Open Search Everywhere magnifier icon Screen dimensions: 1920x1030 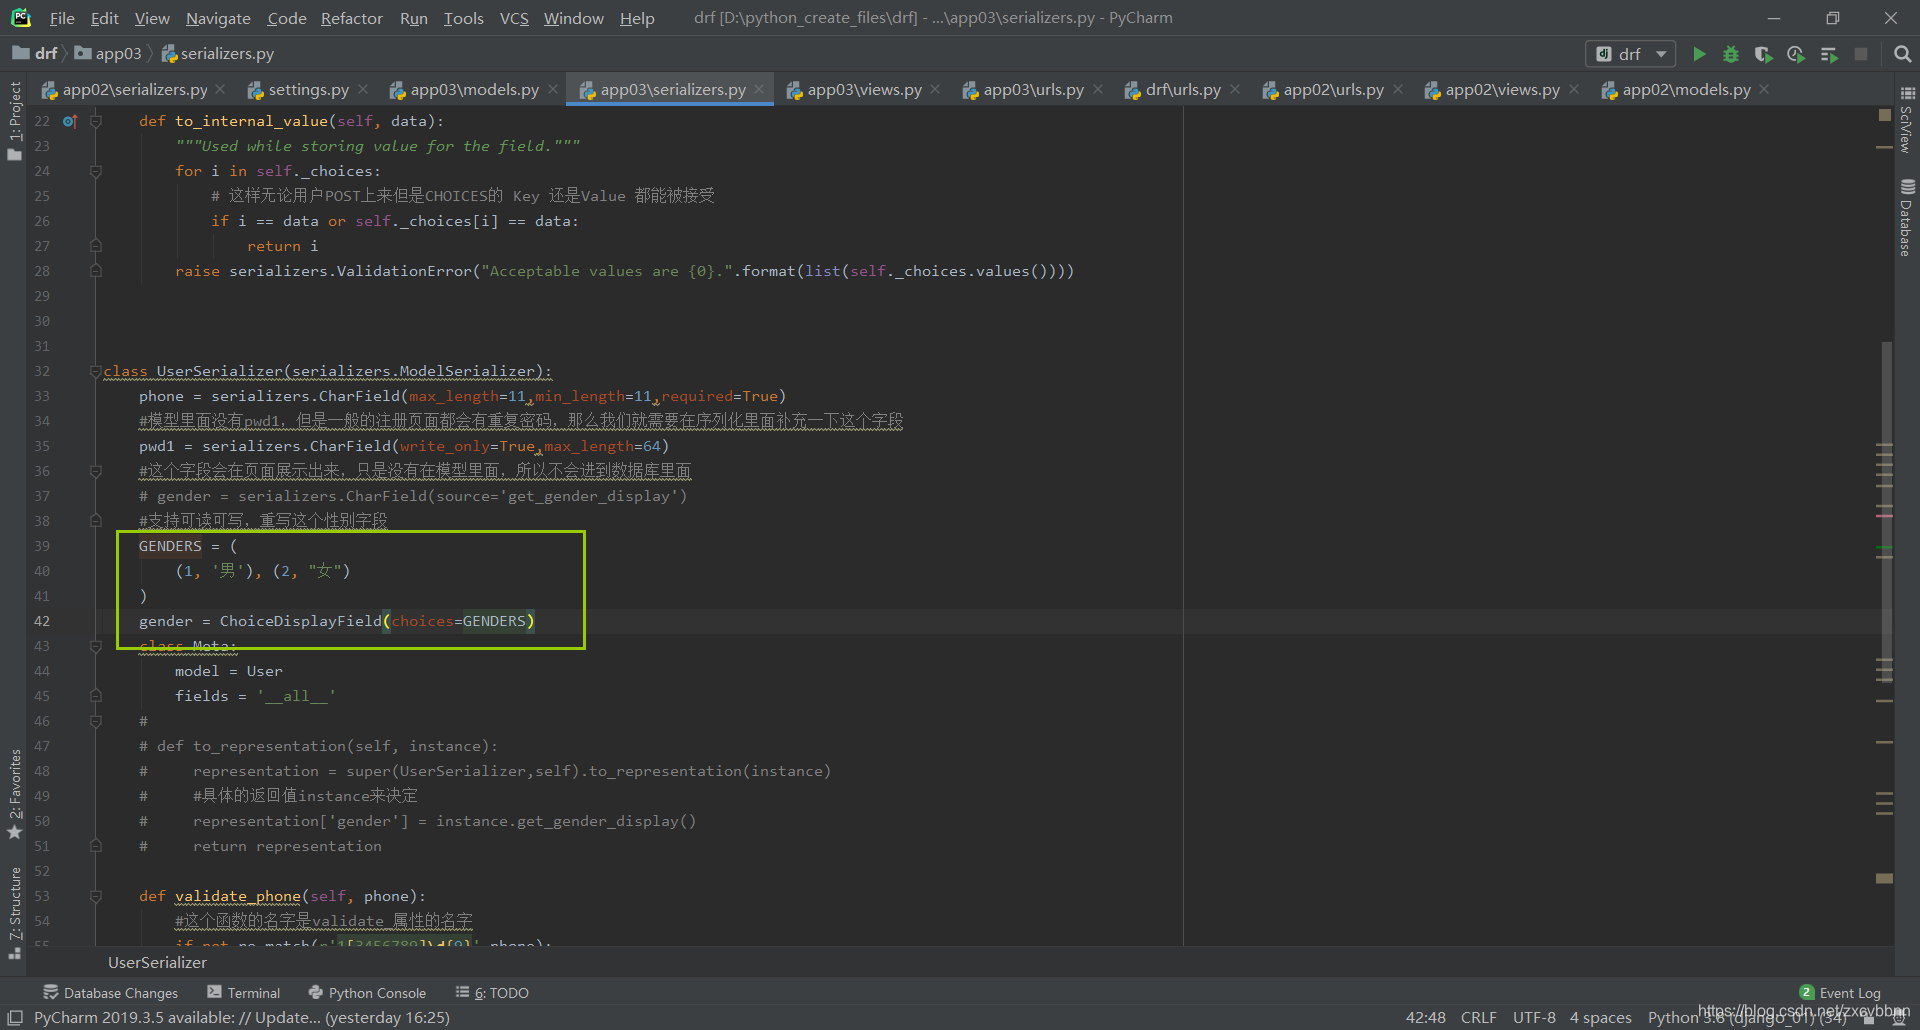(1902, 54)
